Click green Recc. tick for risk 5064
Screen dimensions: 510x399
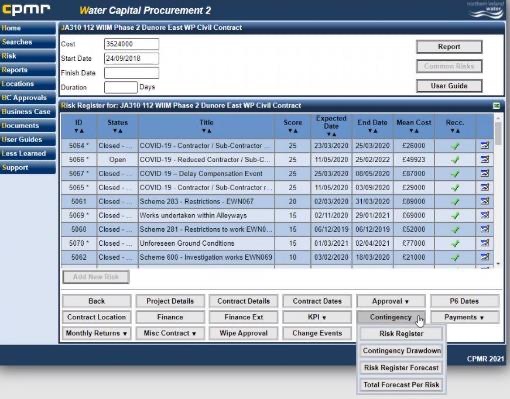tap(455, 146)
